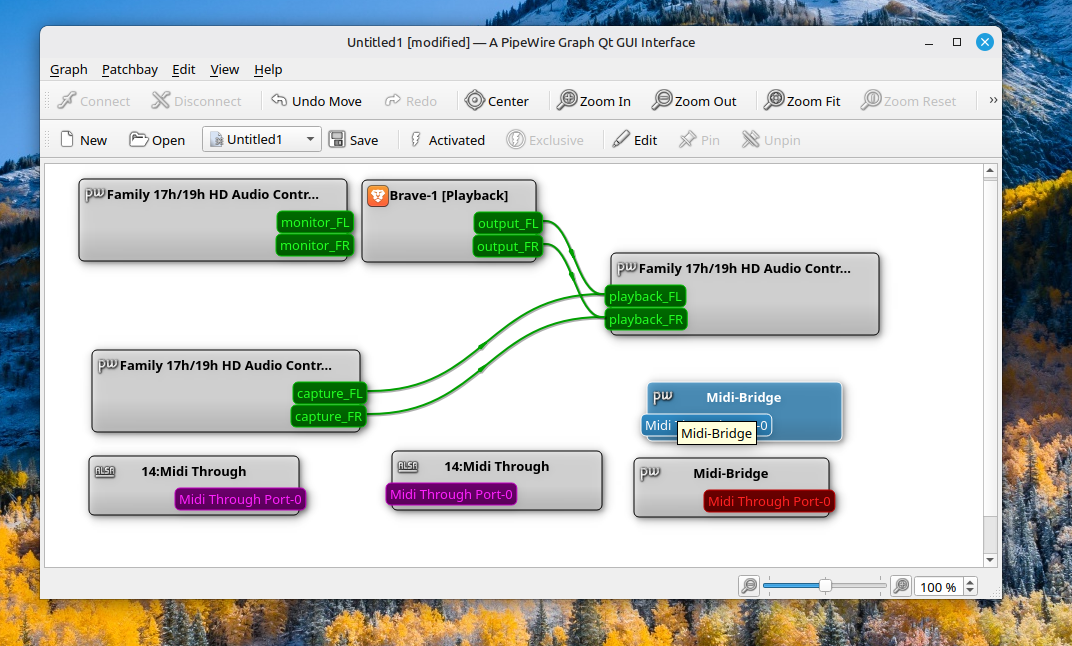Center the graph view with Center icon
The height and width of the screenshot is (646, 1072).
[475, 100]
